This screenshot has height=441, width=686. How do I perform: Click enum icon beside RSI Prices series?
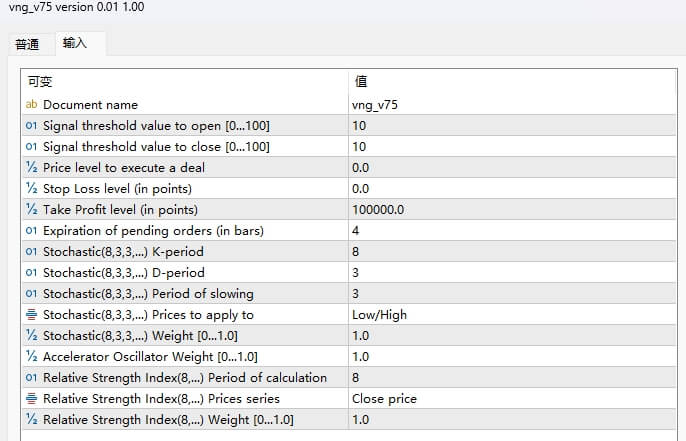[x=31, y=399]
